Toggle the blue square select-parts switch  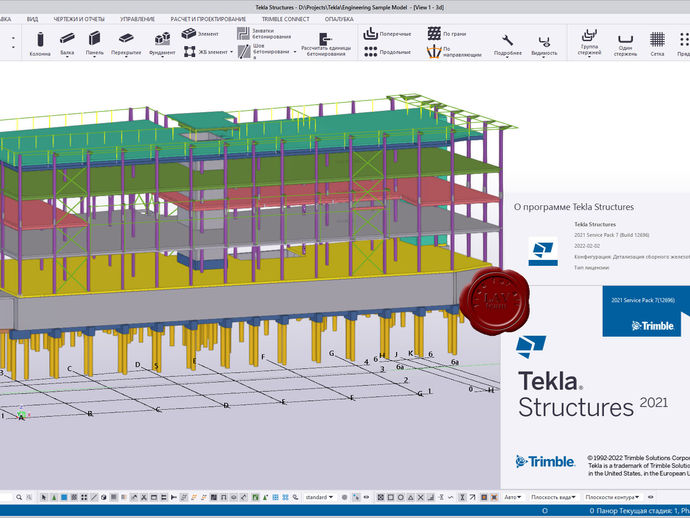64,497
